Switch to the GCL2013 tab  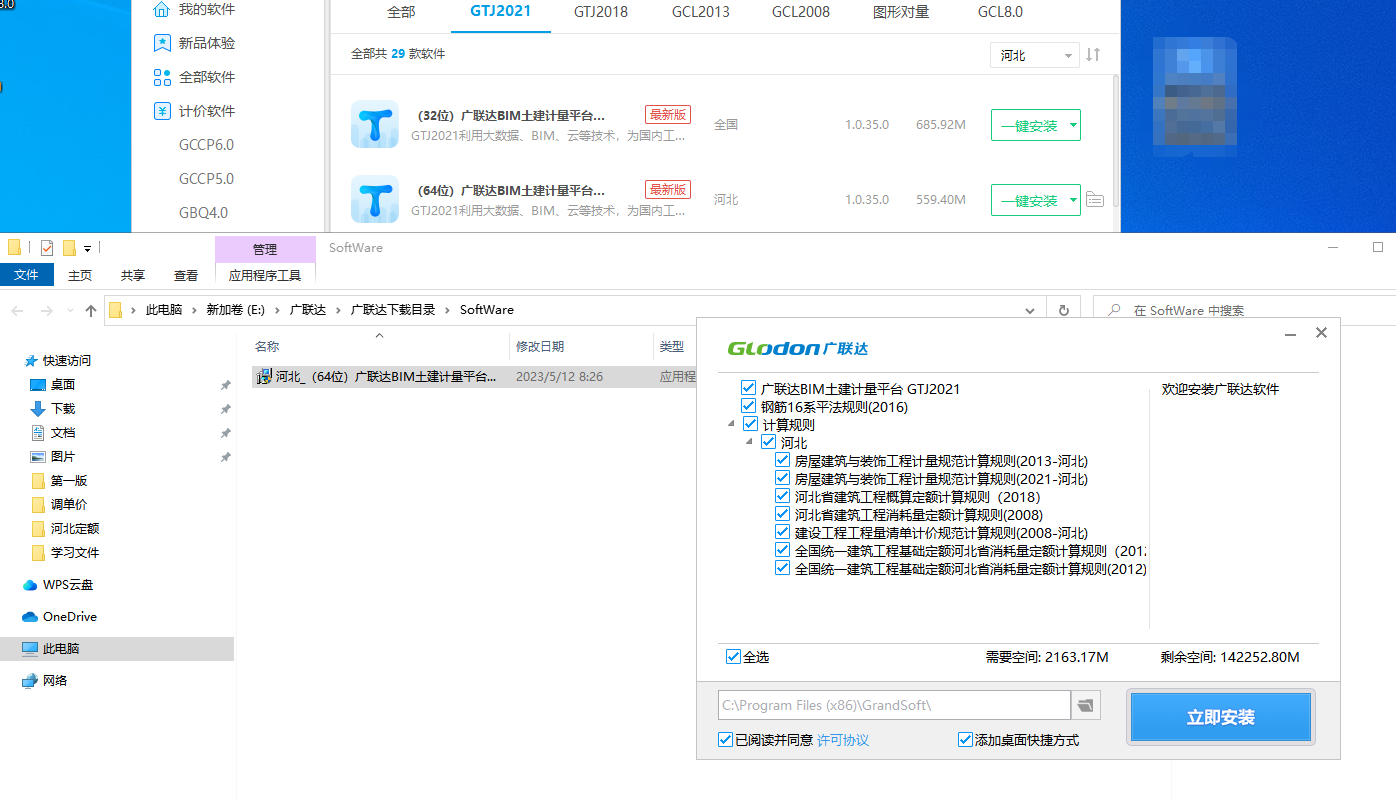pyautogui.click(x=700, y=12)
